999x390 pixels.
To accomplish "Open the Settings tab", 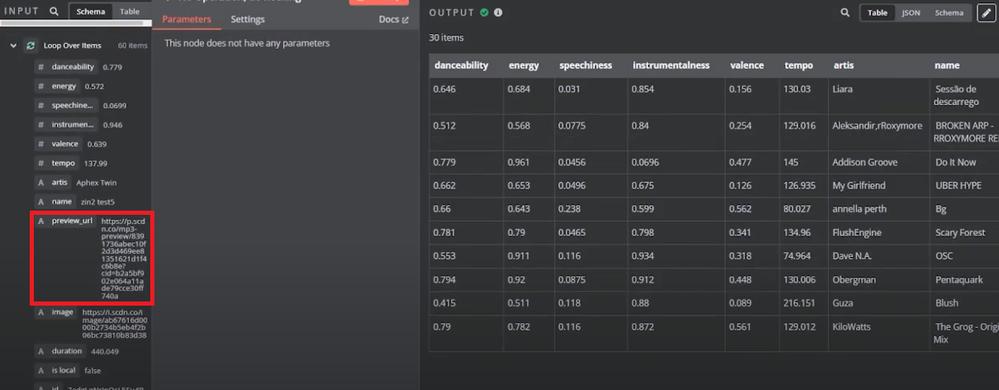I will 247,19.
